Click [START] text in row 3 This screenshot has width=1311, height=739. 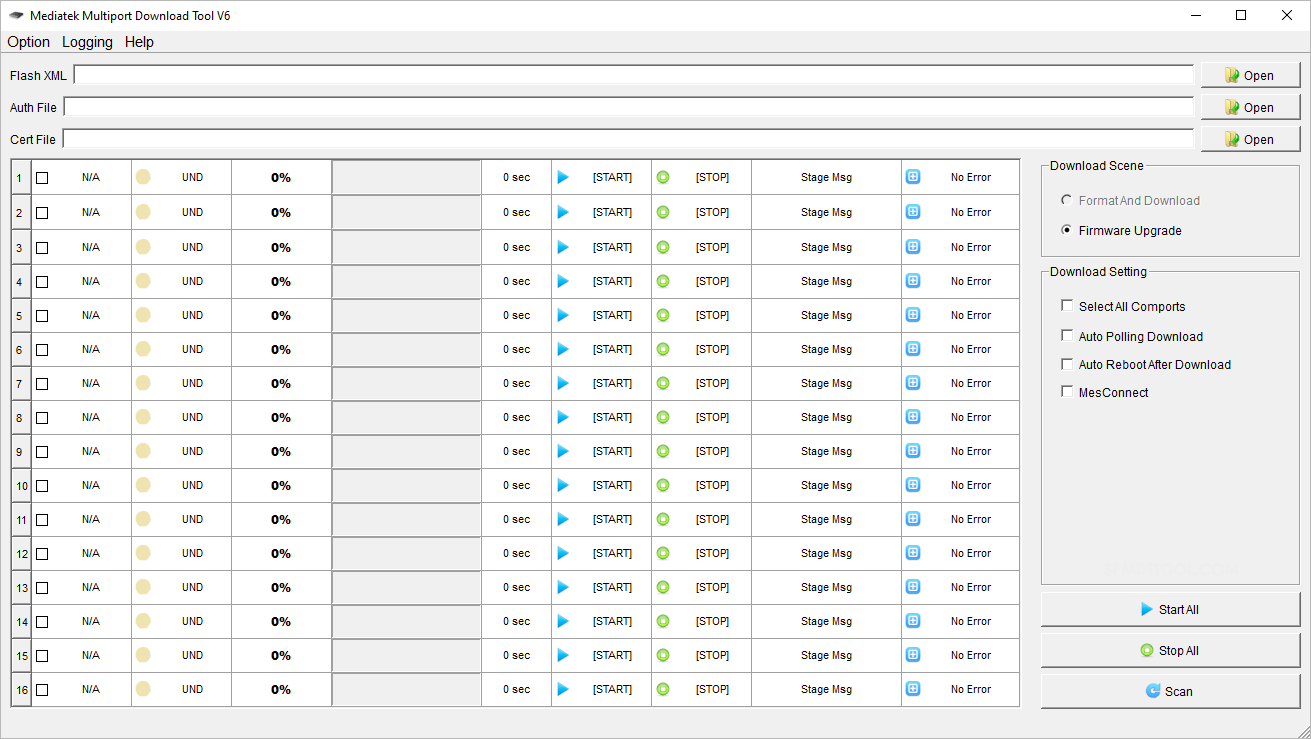[612, 247]
